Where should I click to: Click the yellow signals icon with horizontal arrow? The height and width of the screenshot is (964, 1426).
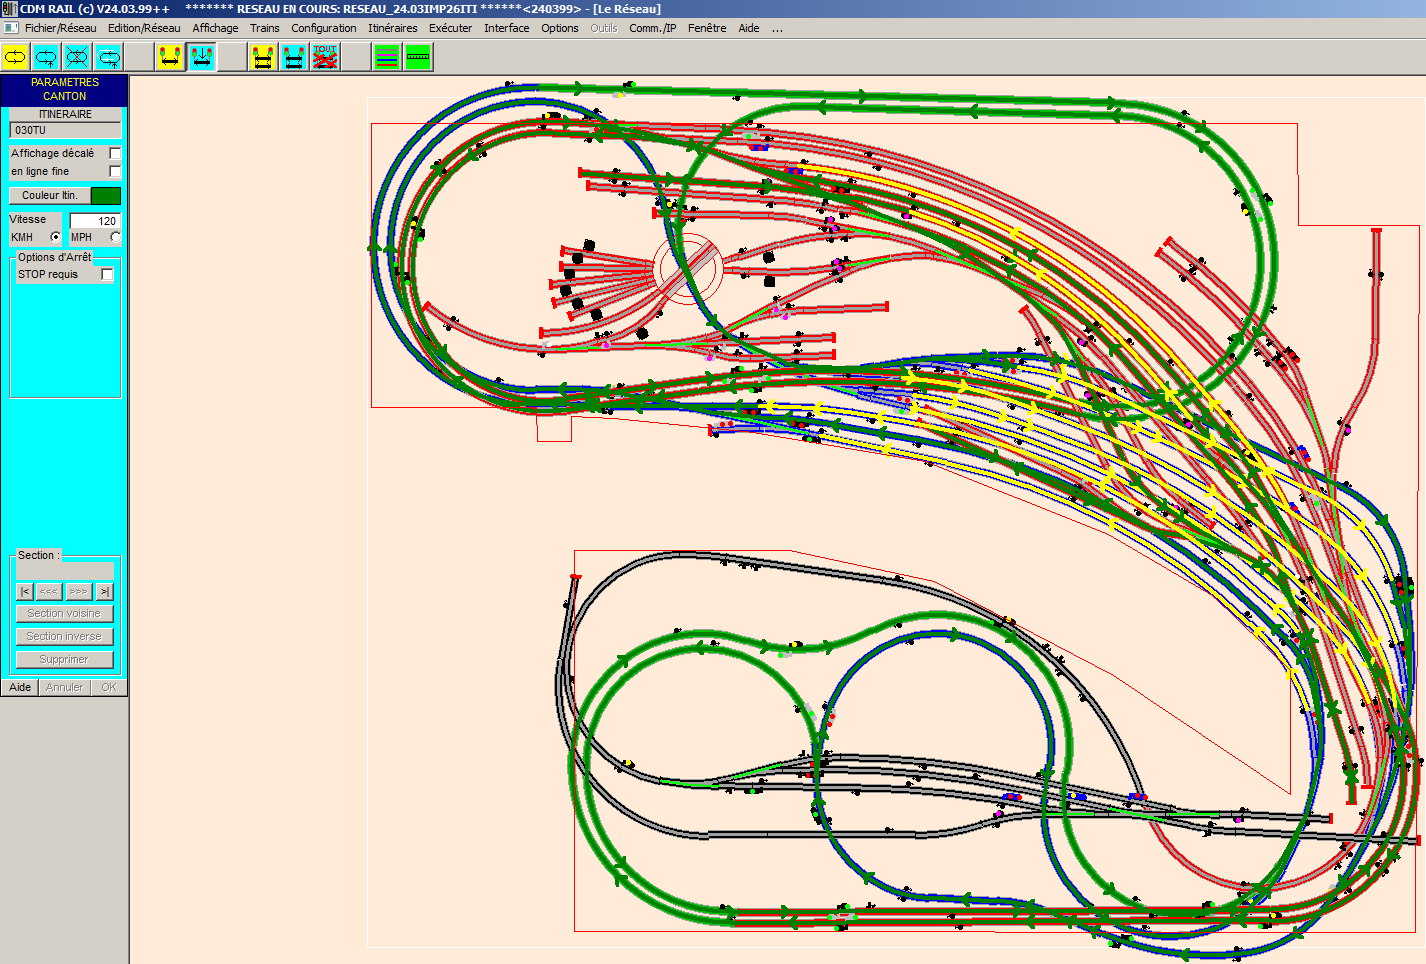(170, 57)
